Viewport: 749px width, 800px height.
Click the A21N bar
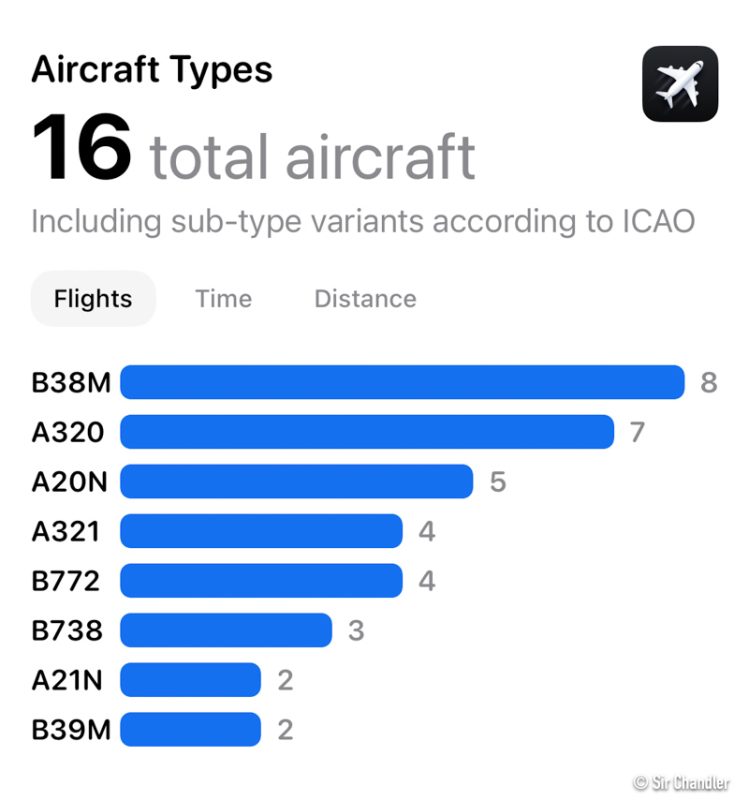(190, 680)
